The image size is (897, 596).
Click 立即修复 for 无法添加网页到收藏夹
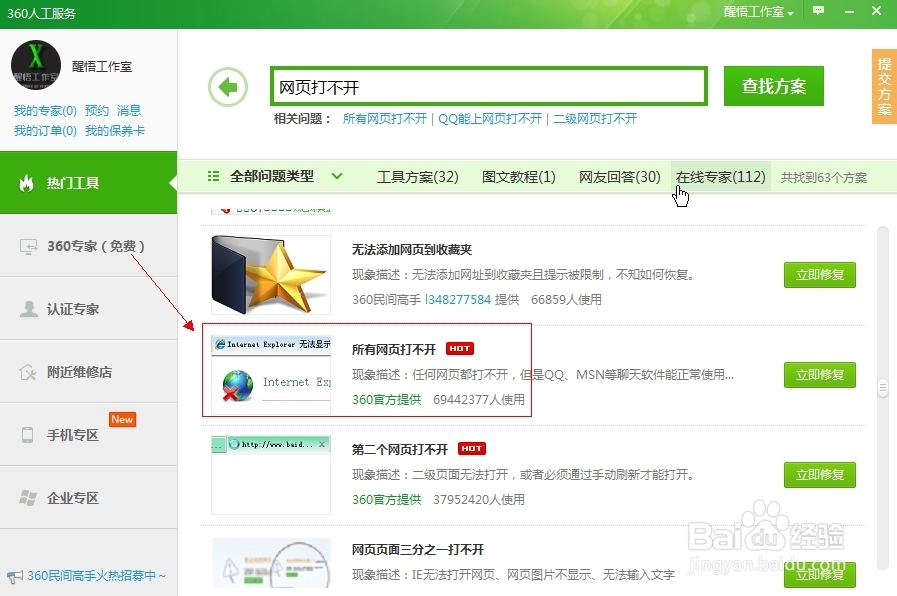coord(820,275)
